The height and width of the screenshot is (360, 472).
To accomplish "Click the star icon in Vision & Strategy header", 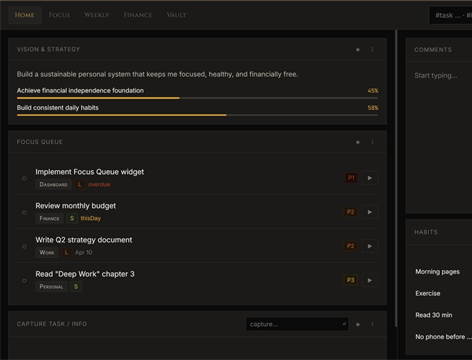I will click(358, 50).
